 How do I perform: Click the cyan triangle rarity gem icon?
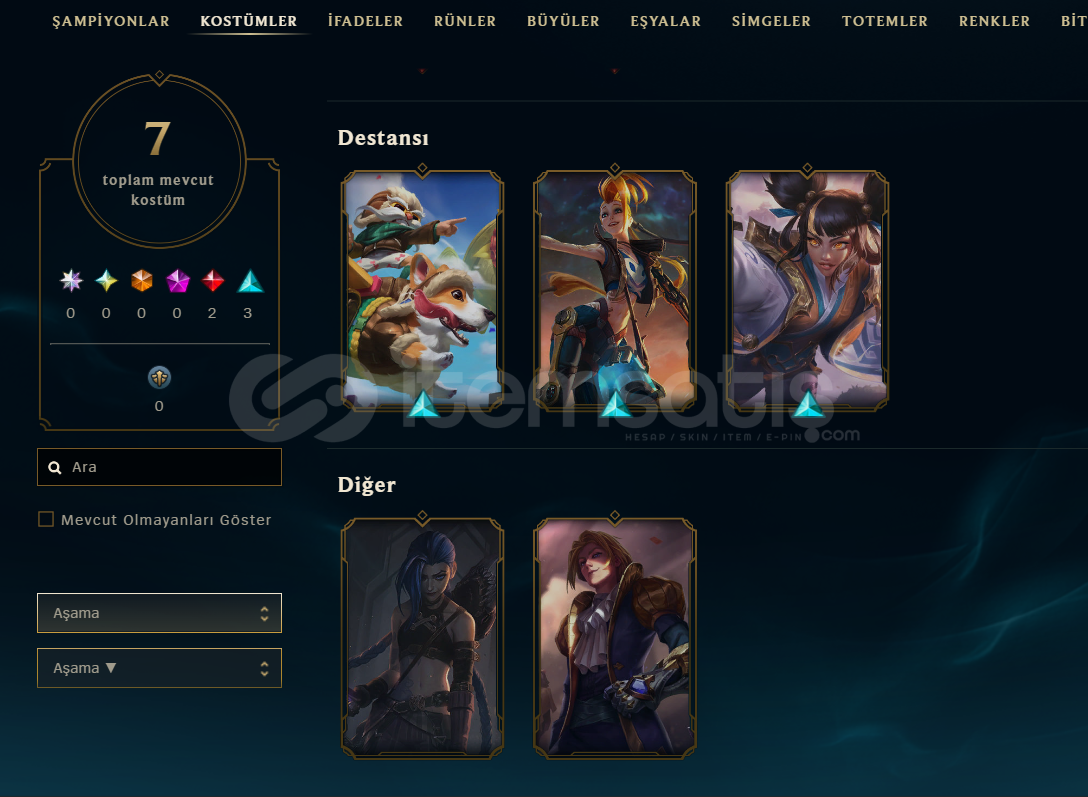(250, 281)
